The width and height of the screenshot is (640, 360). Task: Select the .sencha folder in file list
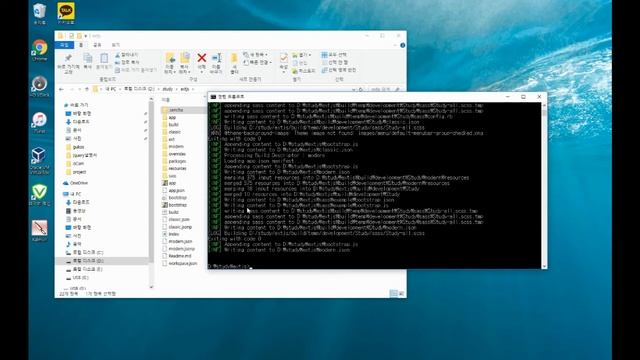coord(183,110)
